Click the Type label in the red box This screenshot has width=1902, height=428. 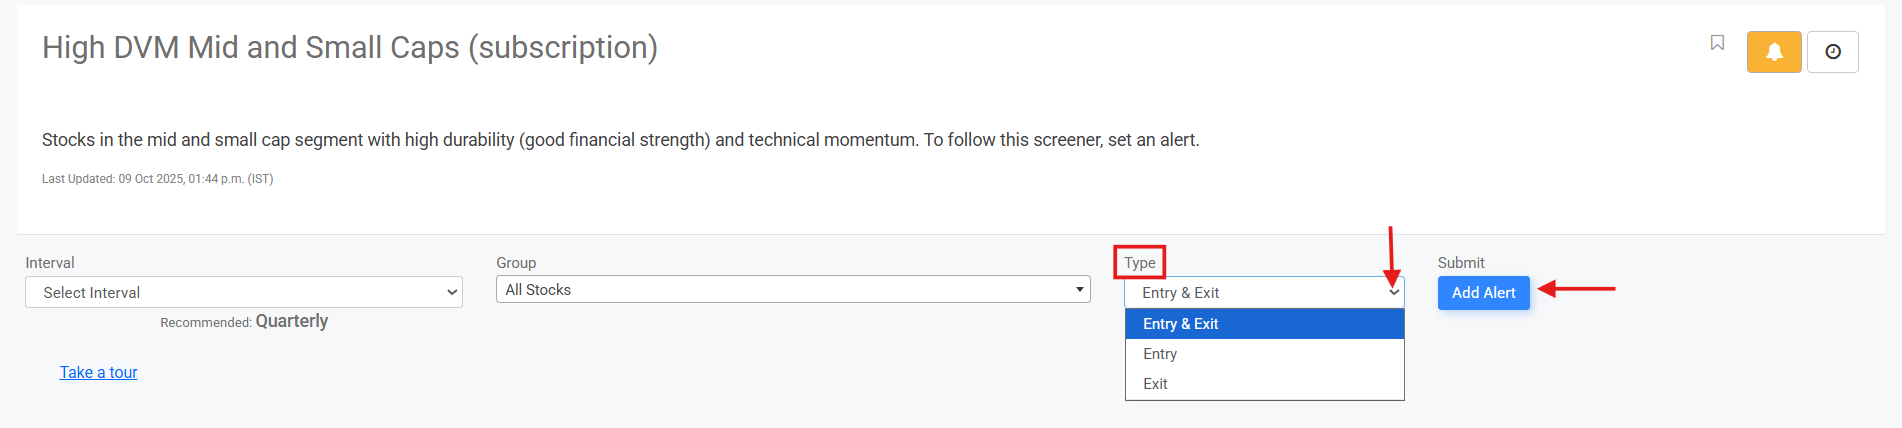[x=1139, y=263]
